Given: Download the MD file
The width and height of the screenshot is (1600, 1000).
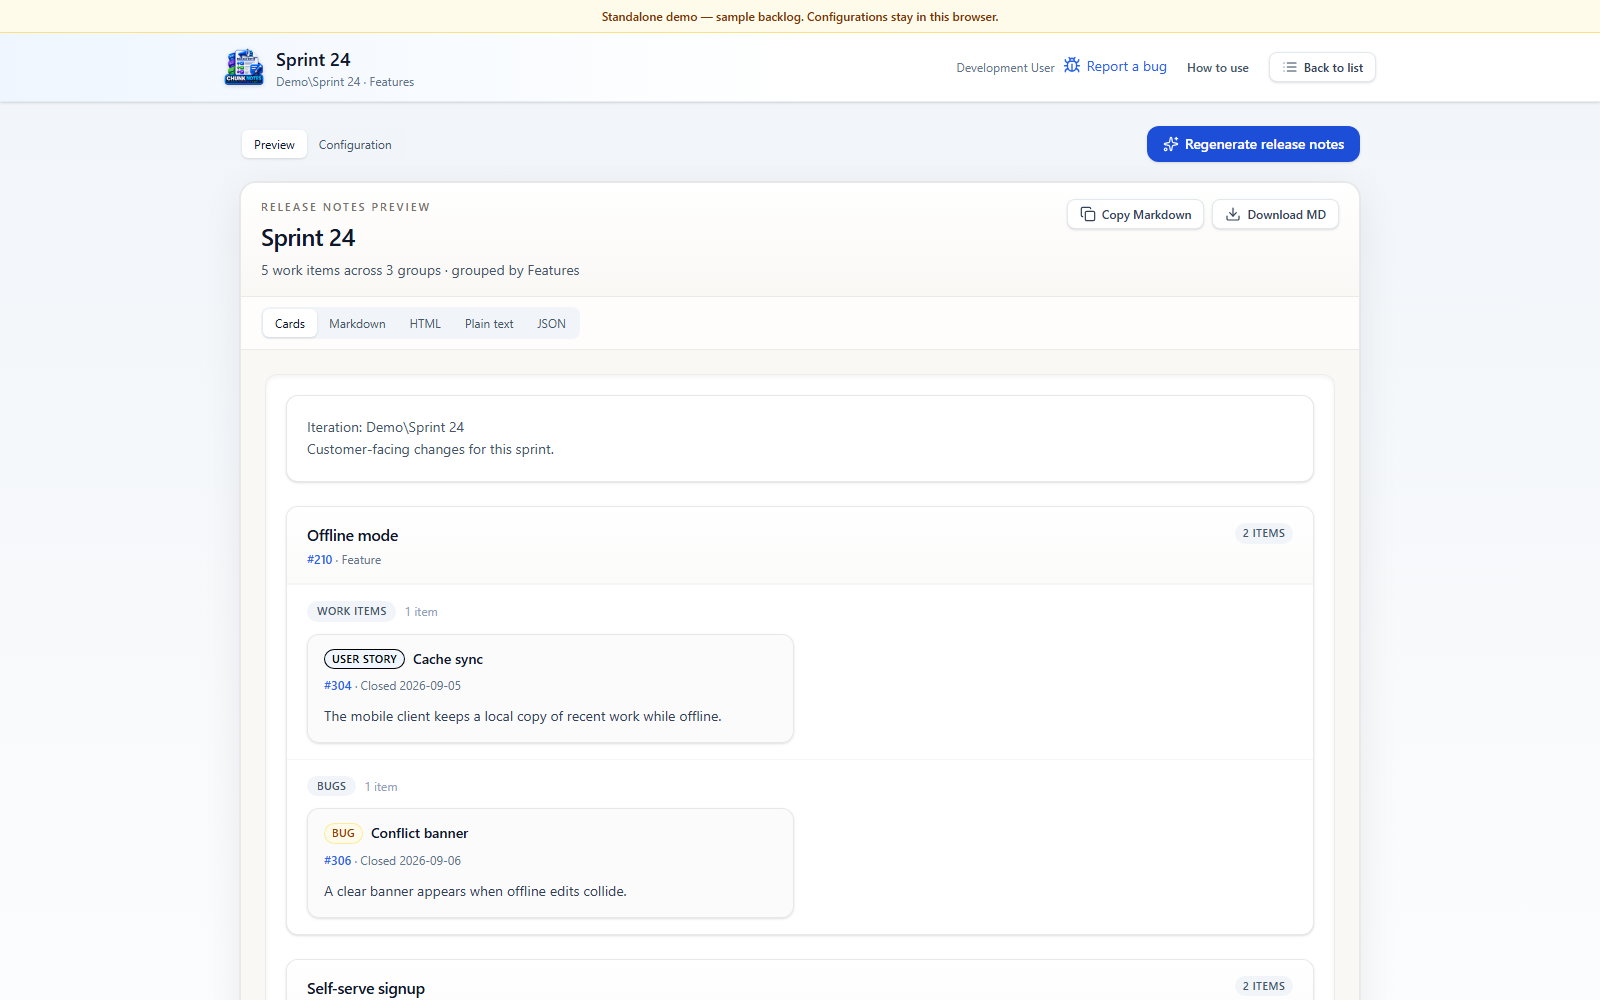Looking at the screenshot, I should (1275, 214).
